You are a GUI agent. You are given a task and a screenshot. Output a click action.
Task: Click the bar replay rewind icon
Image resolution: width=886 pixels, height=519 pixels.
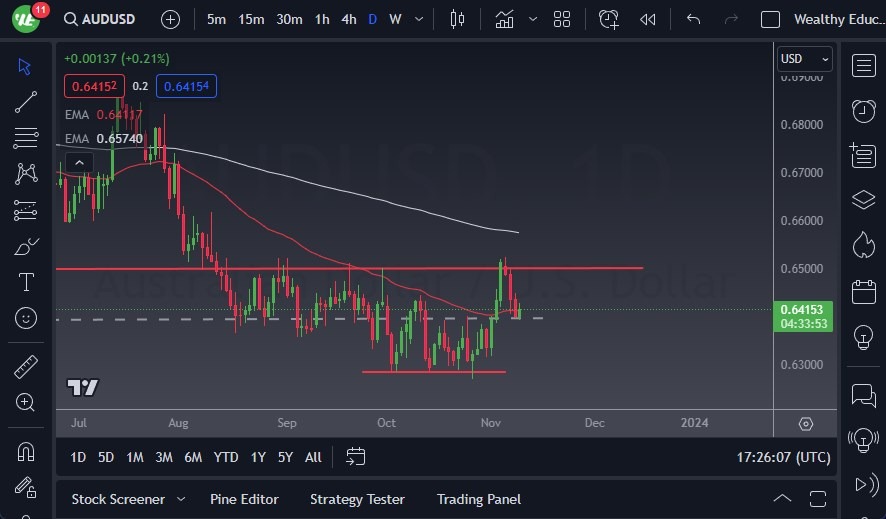648,19
